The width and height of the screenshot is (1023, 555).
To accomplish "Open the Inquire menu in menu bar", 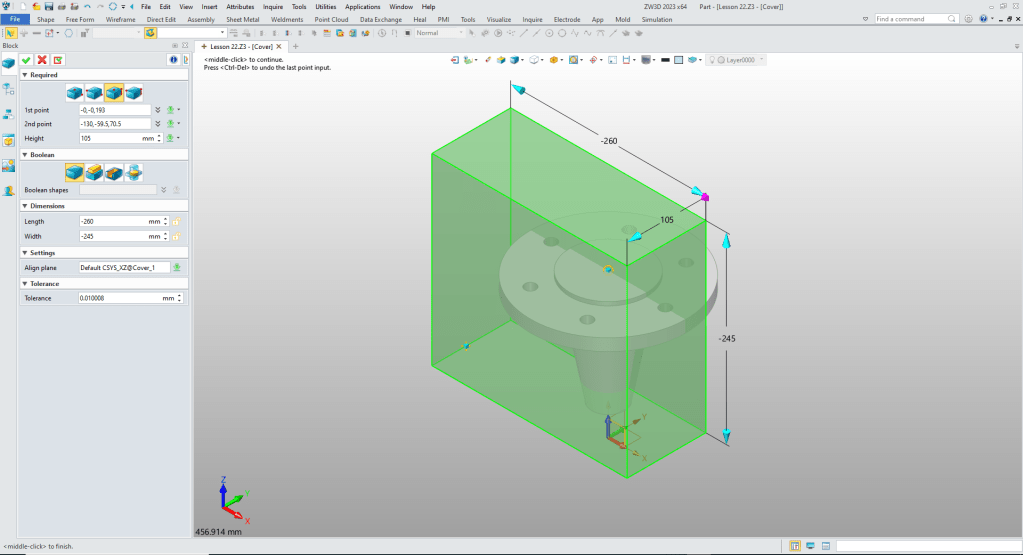I will click(273, 7).
